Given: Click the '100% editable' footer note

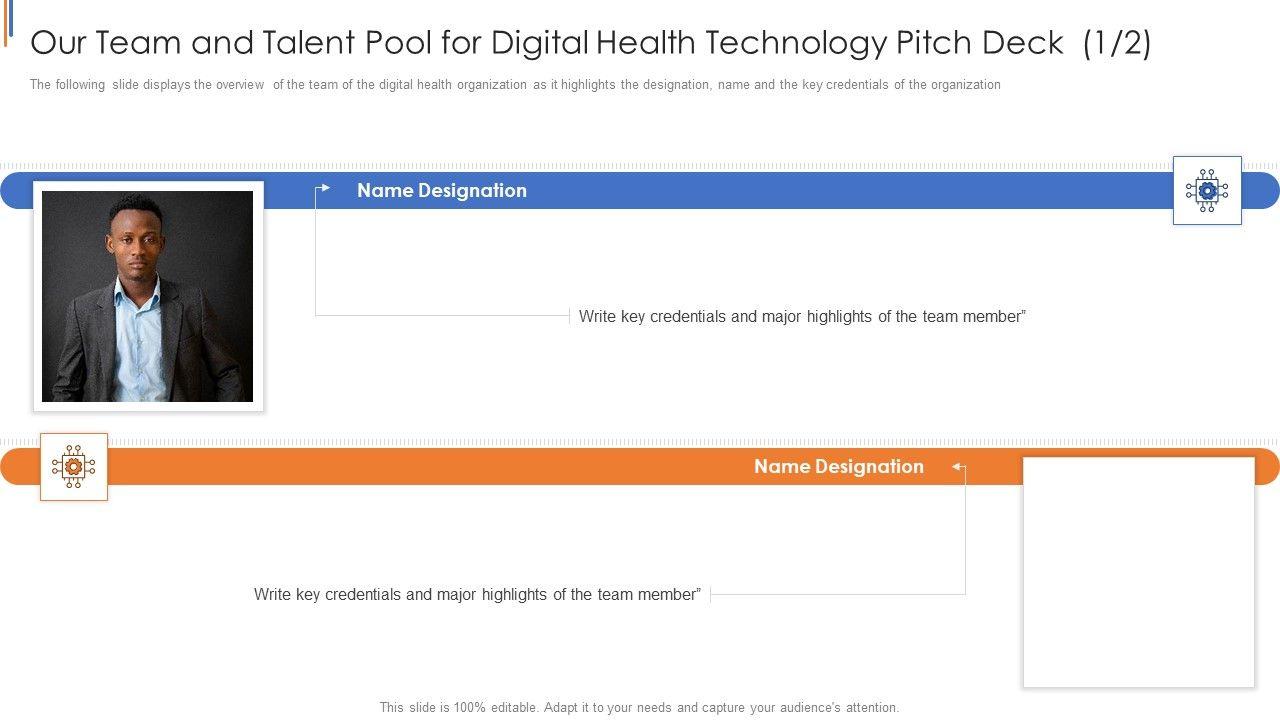Looking at the screenshot, I should (639, 707).
